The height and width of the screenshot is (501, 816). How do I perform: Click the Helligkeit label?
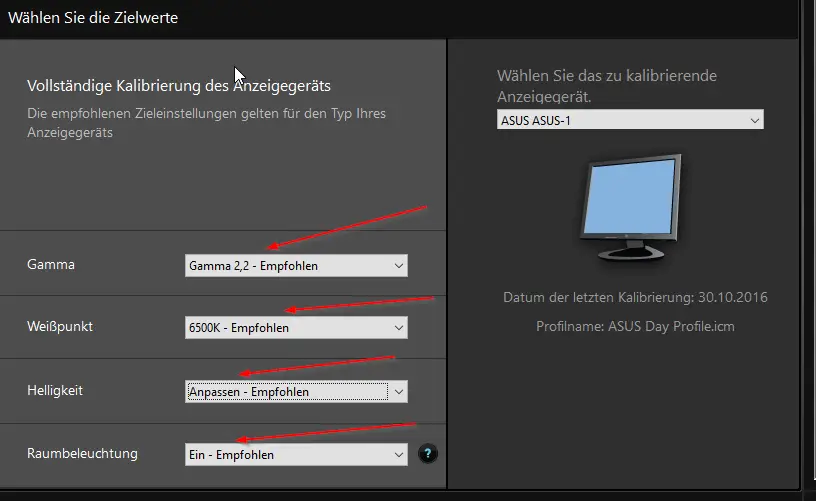pos(55,390)
